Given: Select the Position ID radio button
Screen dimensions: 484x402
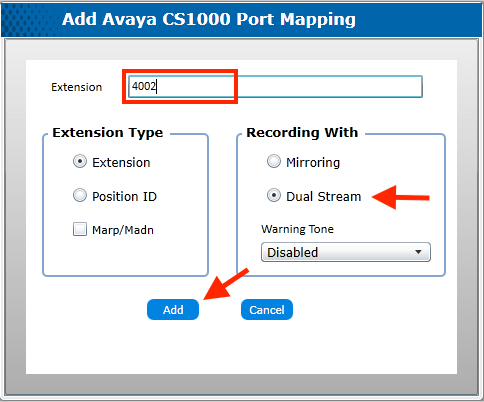Looking at the screenshot, I should click(x=80, y=195).
